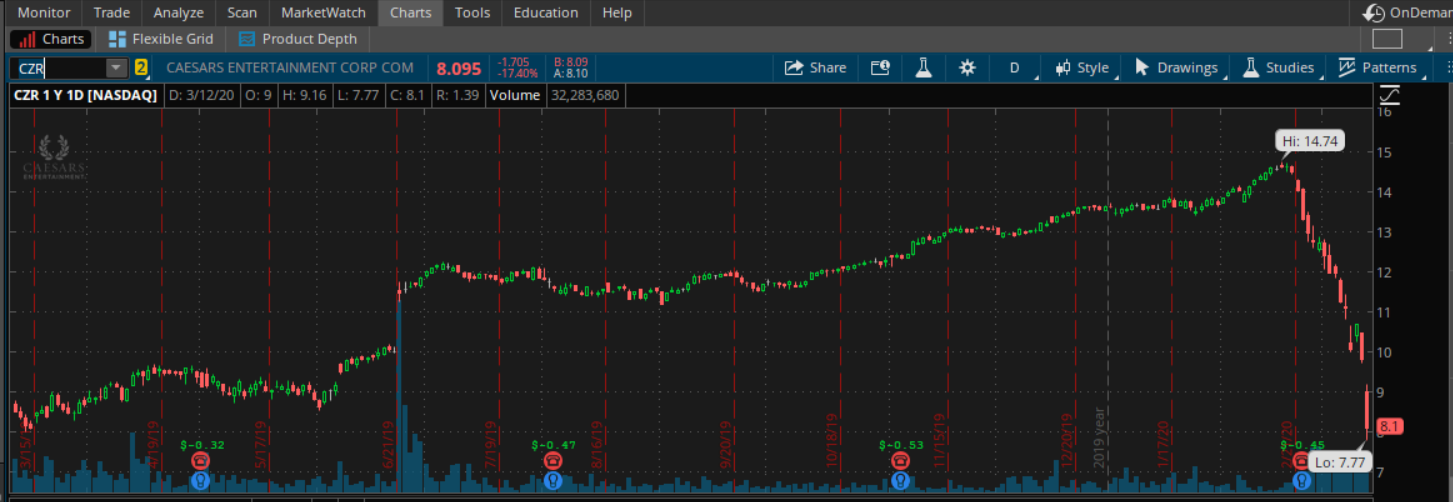Image resolution: width=1453 pixels, height=502 pixels.
Task: Open the Flexible Grid sub-tab
Action: pos(161,39)
